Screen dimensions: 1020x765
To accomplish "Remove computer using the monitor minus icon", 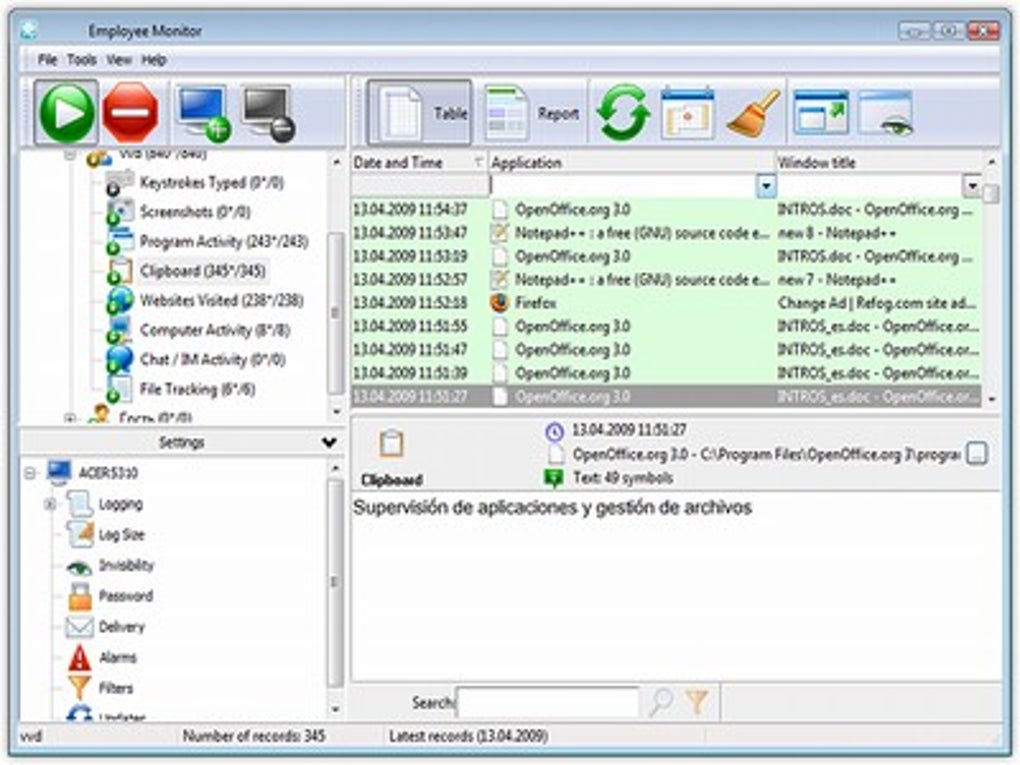I will pos(267,113).
